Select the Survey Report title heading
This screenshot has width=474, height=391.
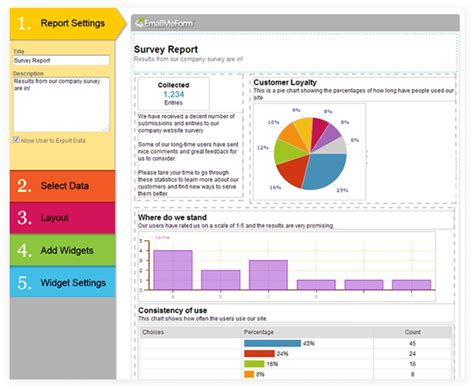pyautogui.click(x=166, y=49)
